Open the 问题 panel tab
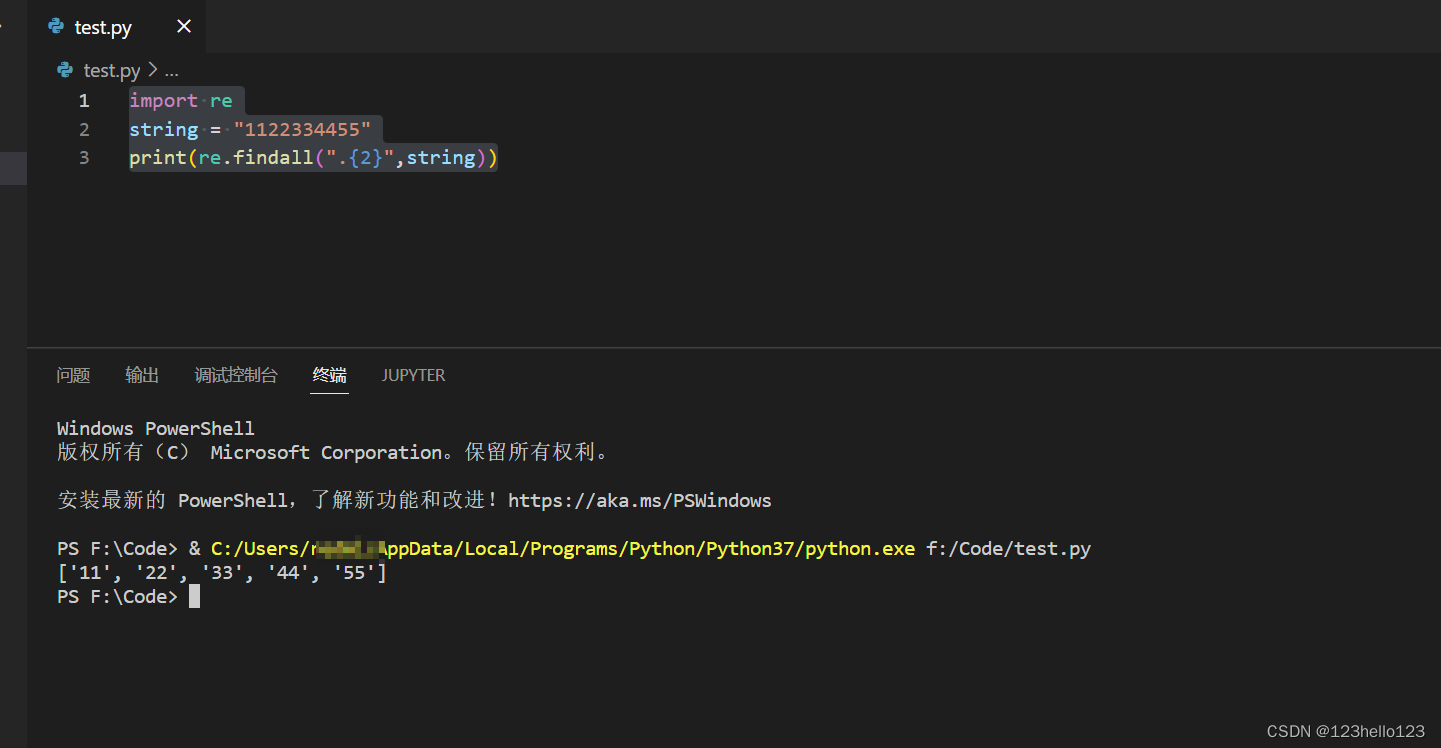This screenshot has width=1441, height=748. 73,375
